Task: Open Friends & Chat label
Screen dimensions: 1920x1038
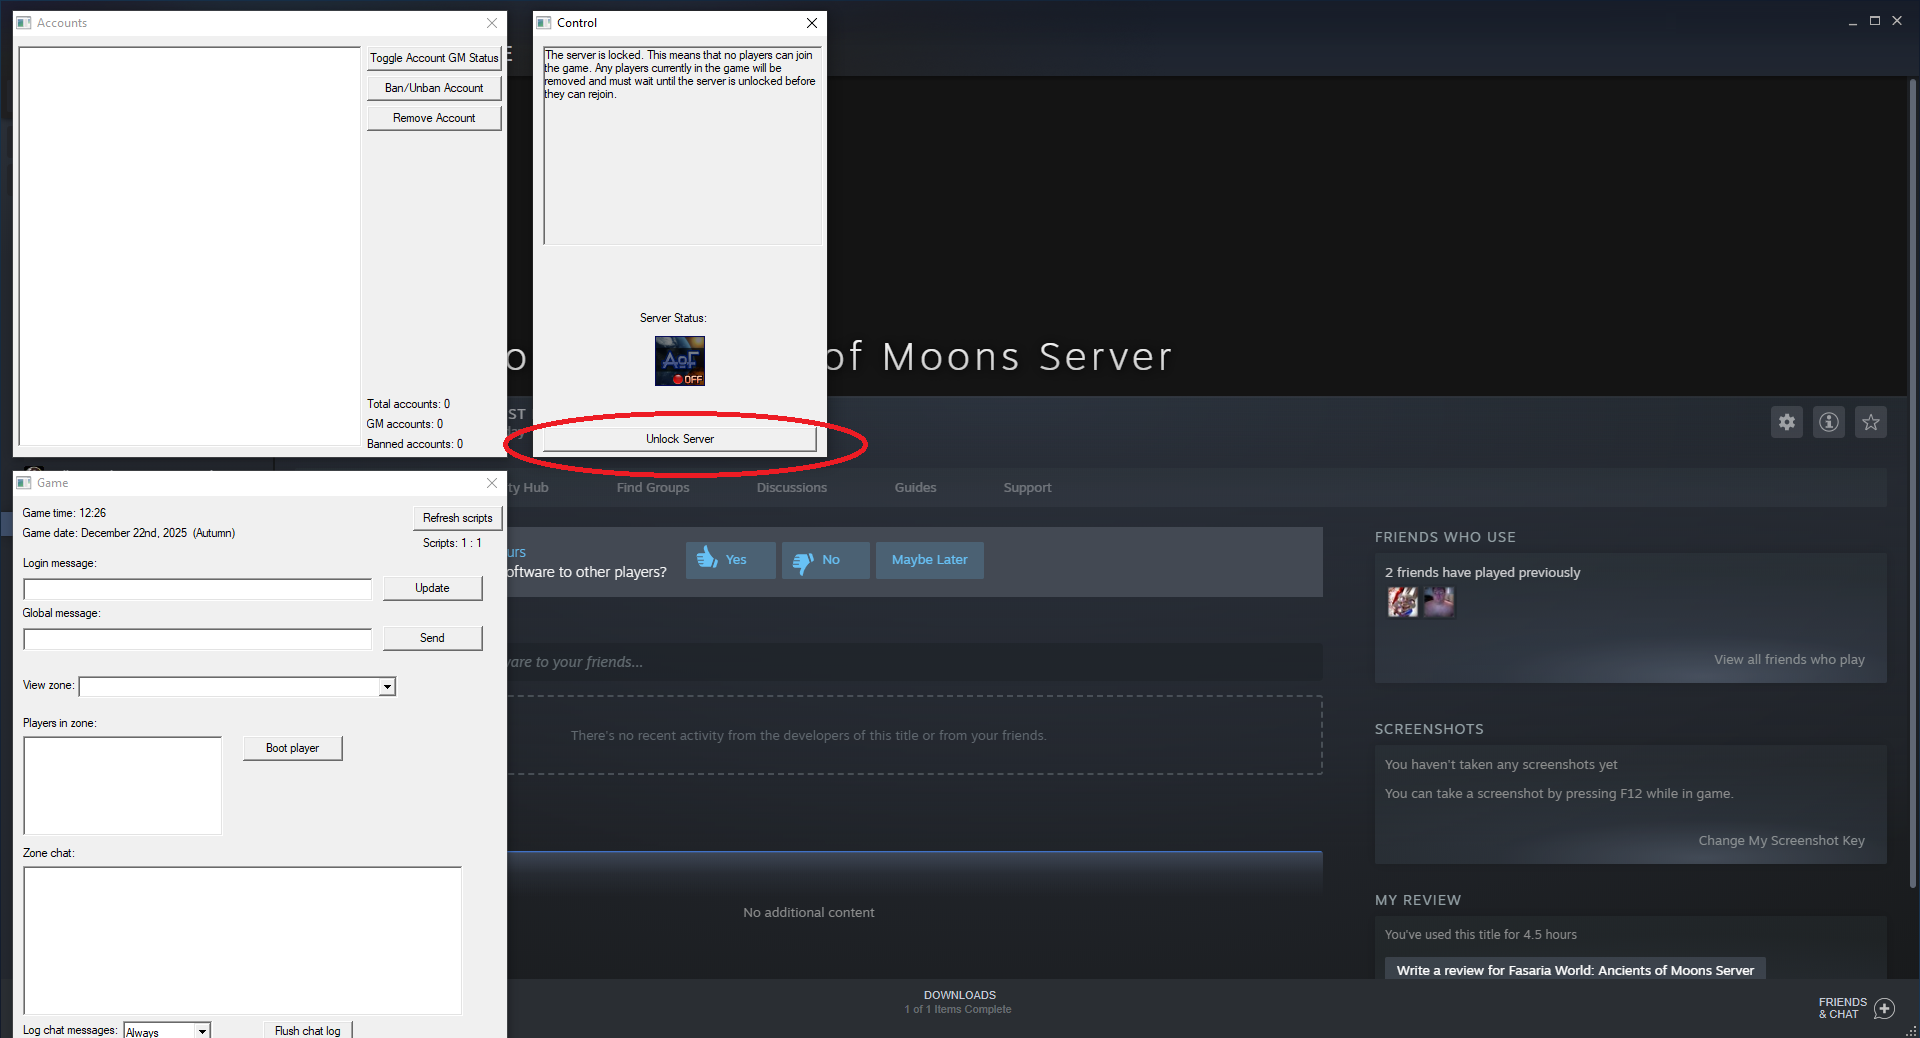Action: tap(1842, 1008)
